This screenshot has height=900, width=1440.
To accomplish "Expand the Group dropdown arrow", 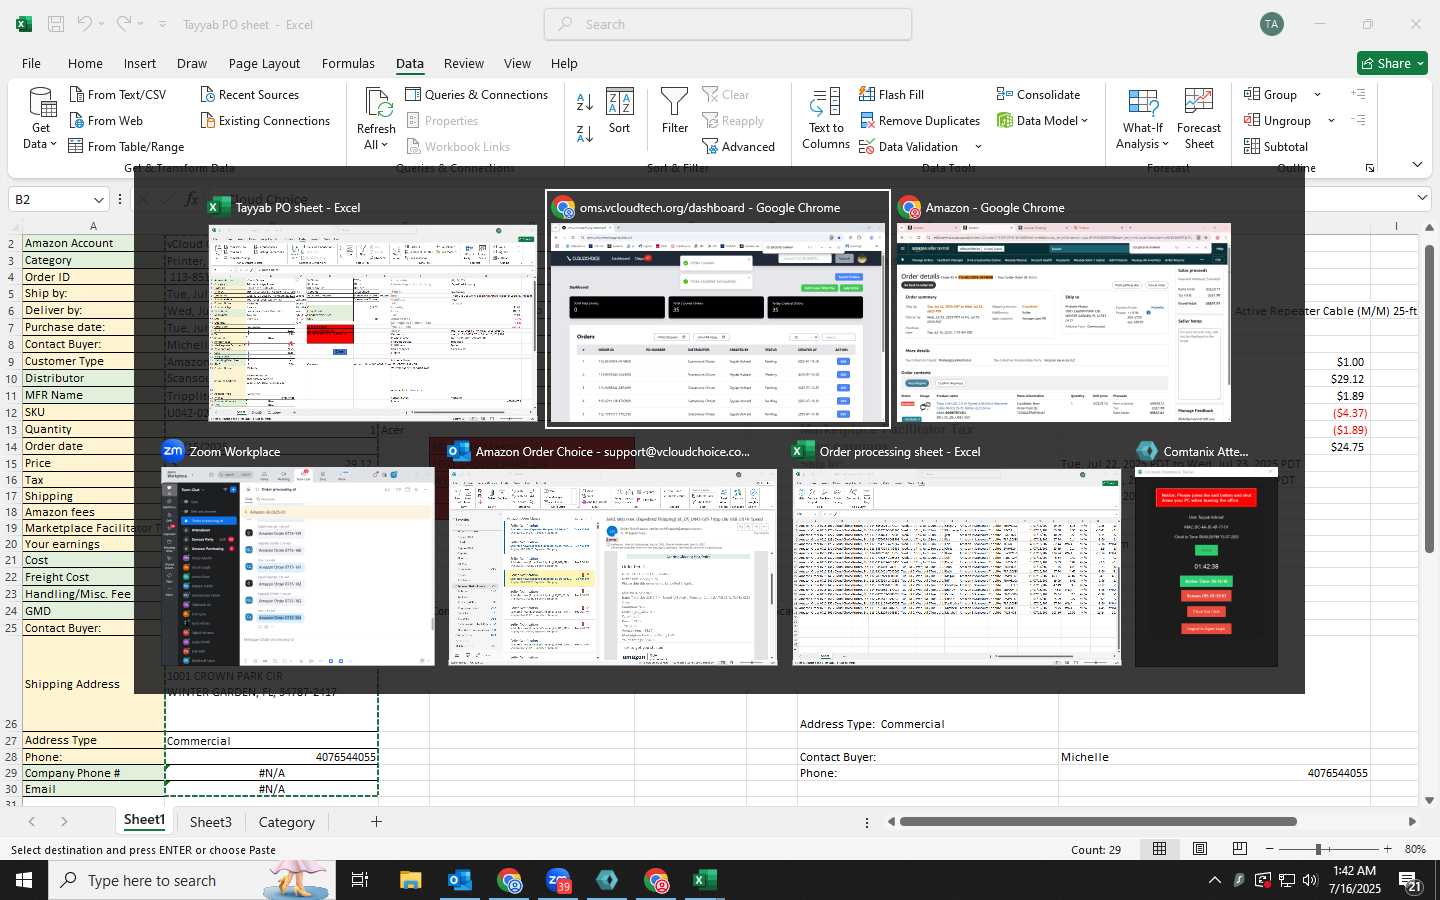I will [1317, 95].
